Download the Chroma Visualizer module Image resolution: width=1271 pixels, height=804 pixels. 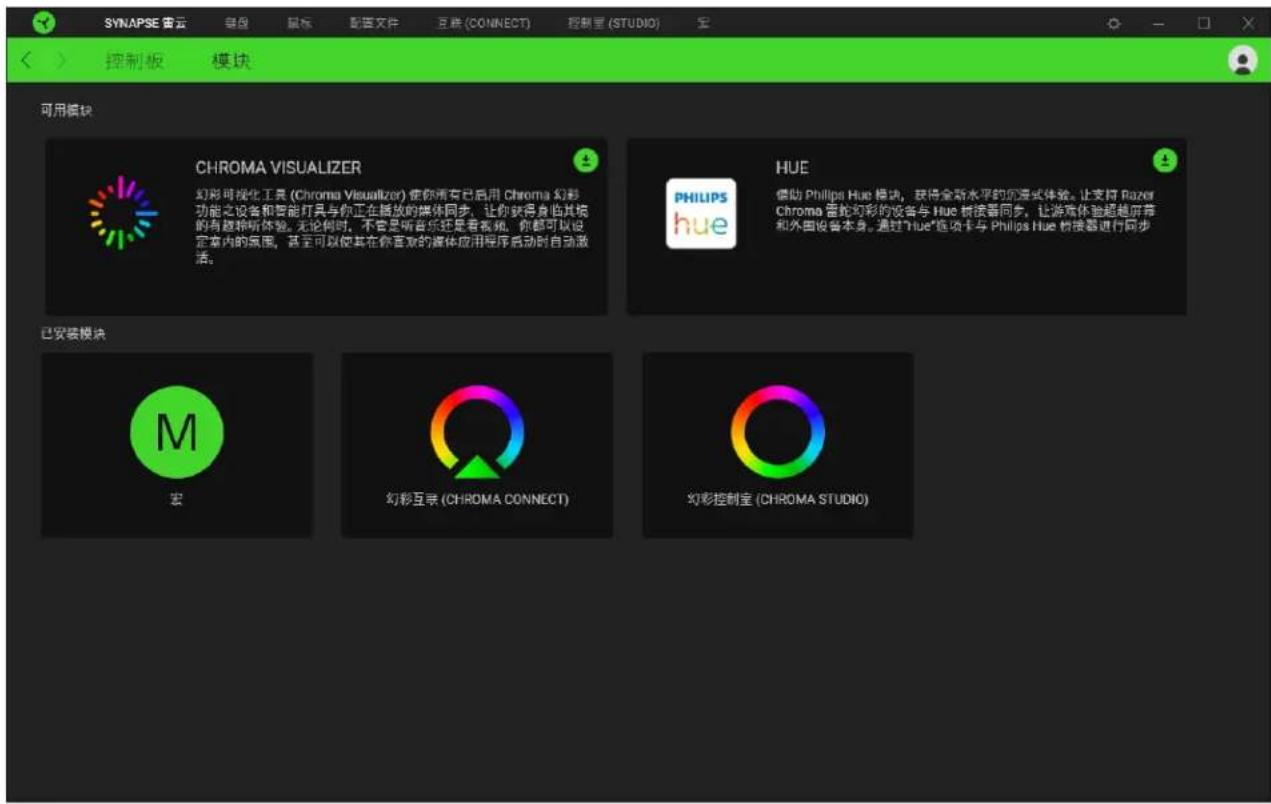(585, 159)
